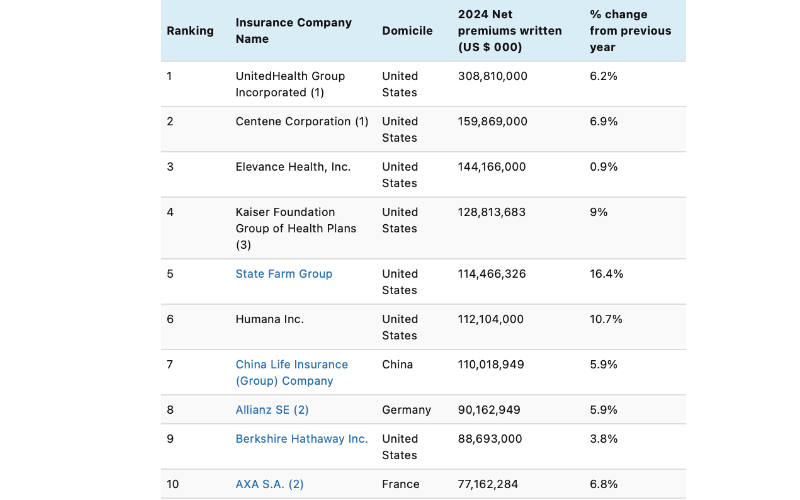The image size is (800, 500).
Task: Select the Centene Corporation (1) name cell
Action: [301, 122]
